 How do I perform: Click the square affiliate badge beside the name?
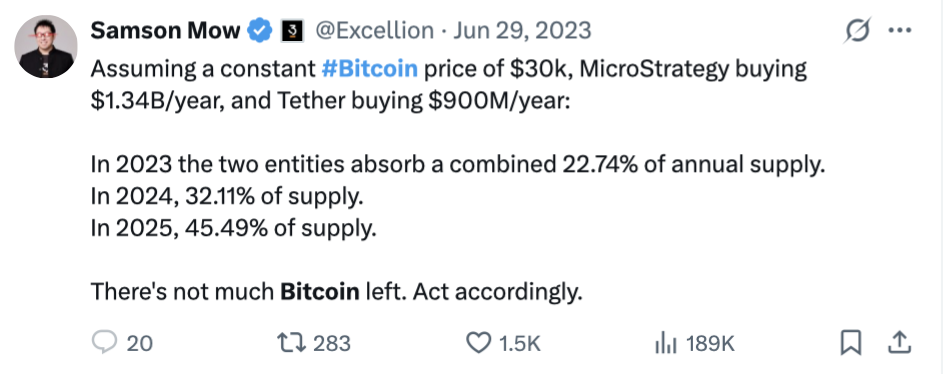292,31
